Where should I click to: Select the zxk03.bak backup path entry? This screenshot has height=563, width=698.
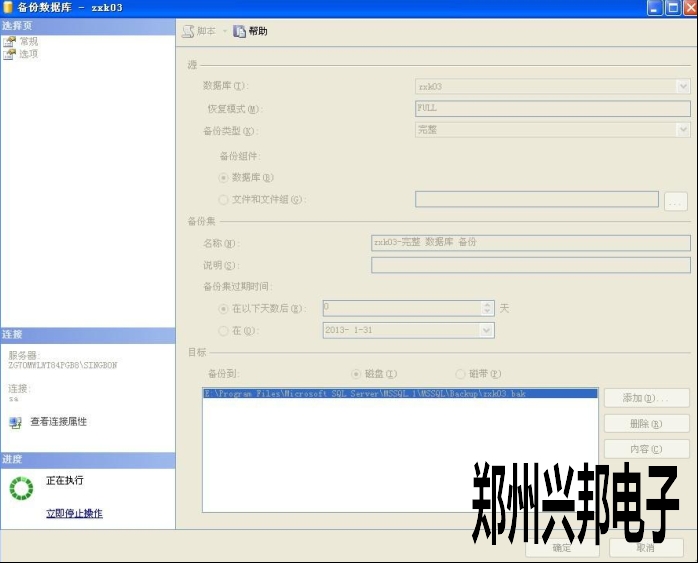tap(399, 395)
